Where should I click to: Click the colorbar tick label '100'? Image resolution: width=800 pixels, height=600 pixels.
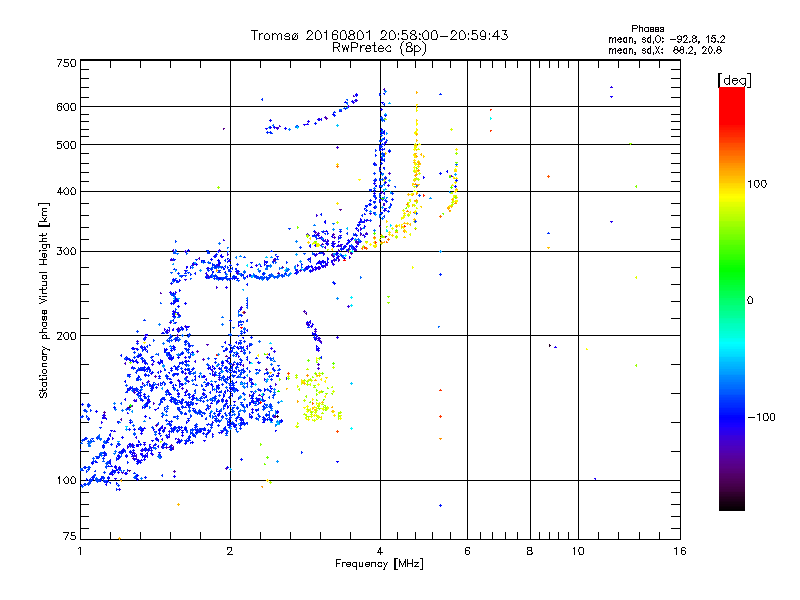tap(757, 184)
